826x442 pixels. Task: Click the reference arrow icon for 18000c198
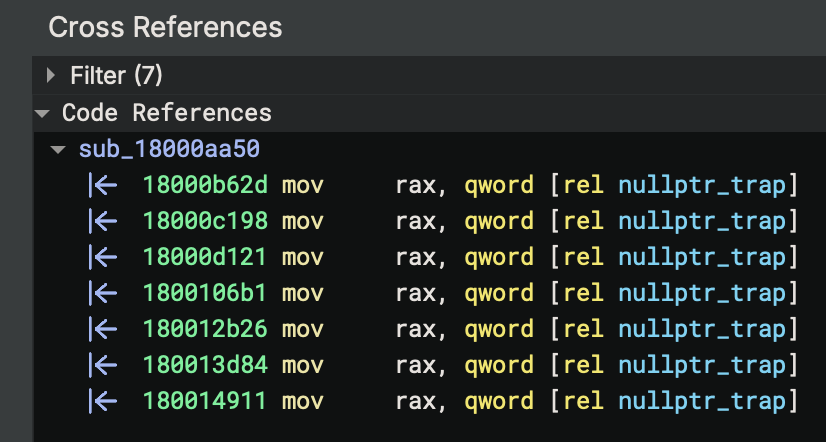pos(103,221)
